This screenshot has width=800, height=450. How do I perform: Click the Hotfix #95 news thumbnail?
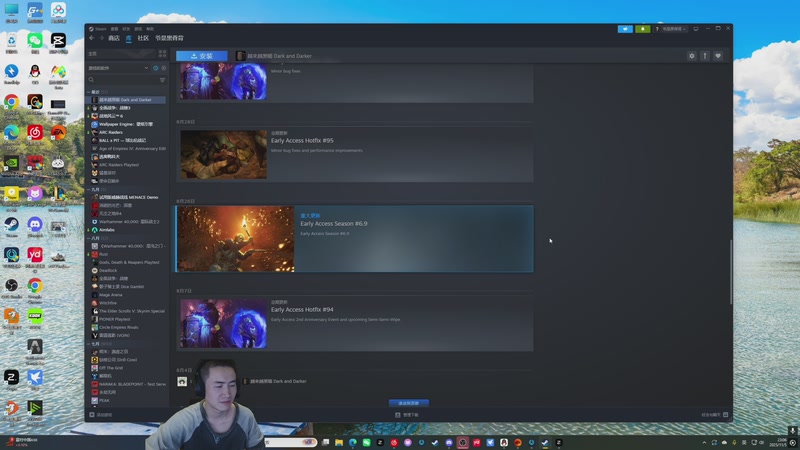pos(223,155)
